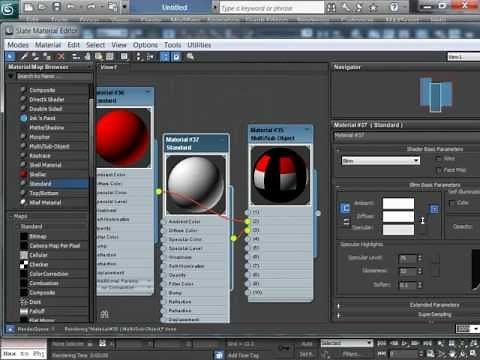Open the Modes menu
Image resolution: width=480 pixels, height=360 pixels.
[x=18, y=45]
